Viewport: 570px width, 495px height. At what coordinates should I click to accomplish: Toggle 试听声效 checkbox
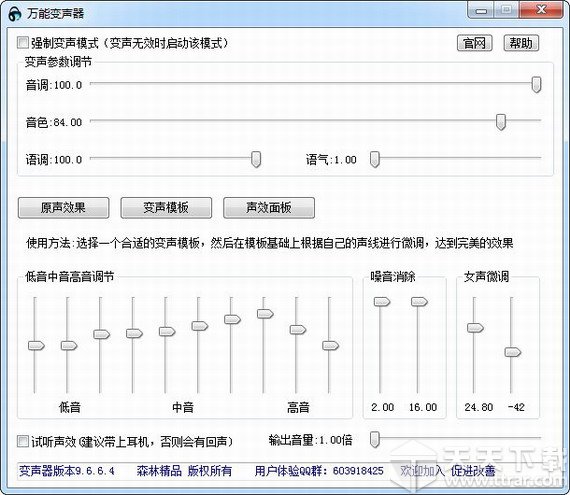[x=23, y=442]
